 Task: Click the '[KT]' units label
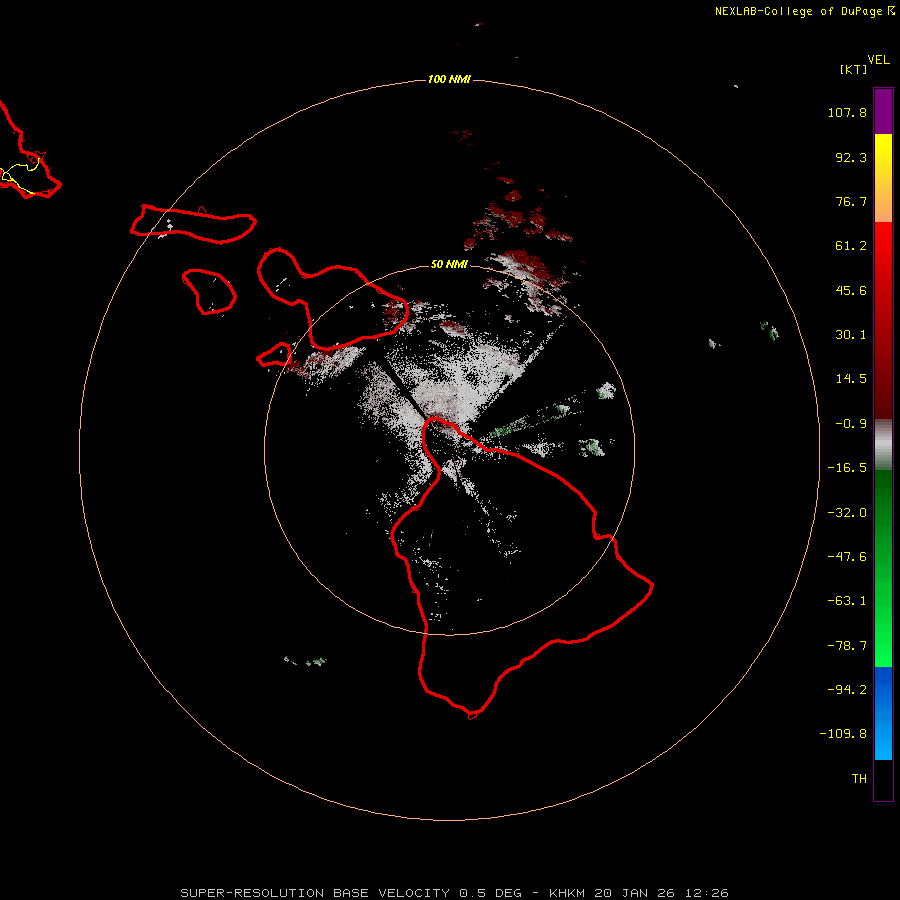point(853,69)
